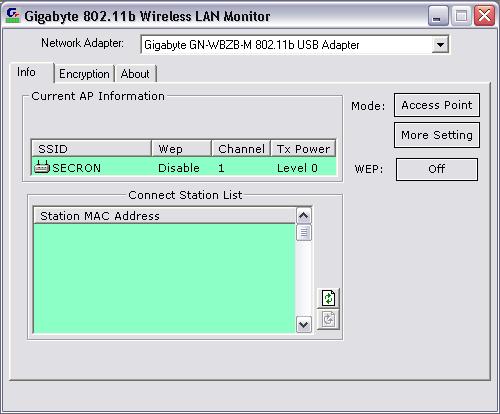The width and height of the screenshot is (500, 414).
Task: Click the access point icon beside SECRON
Action: pyautogui.click(x=42, y=167)
